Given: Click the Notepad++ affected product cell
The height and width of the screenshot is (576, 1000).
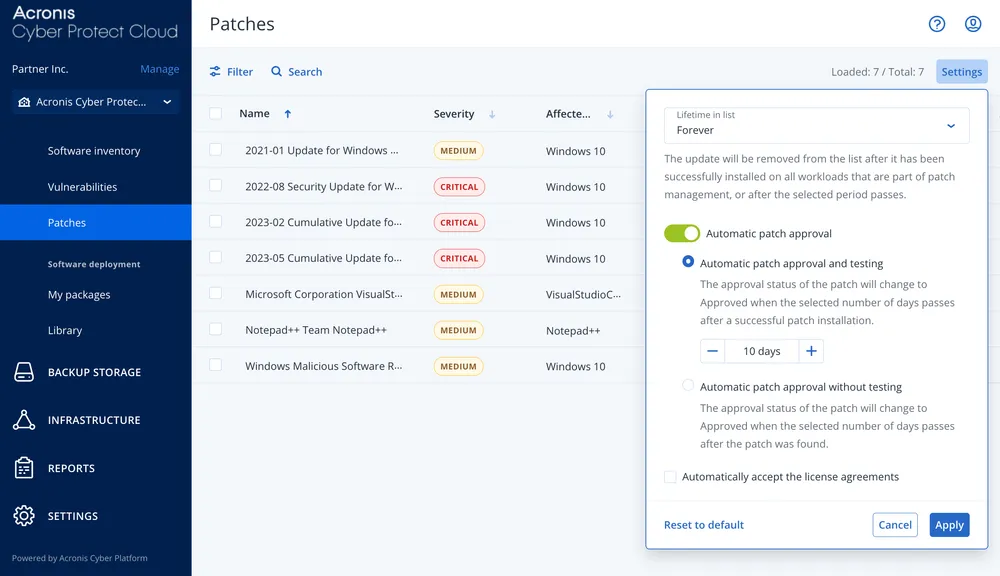Looking at the screenshot, I should [x=573, y=330].
